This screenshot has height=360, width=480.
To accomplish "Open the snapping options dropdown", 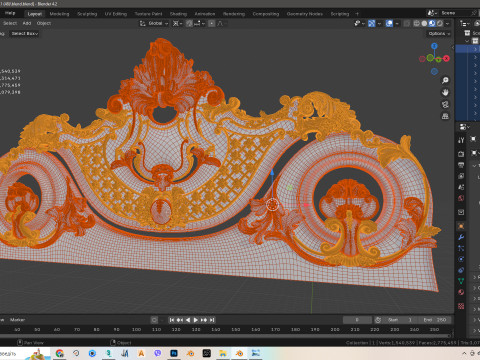I will [199, 23].
